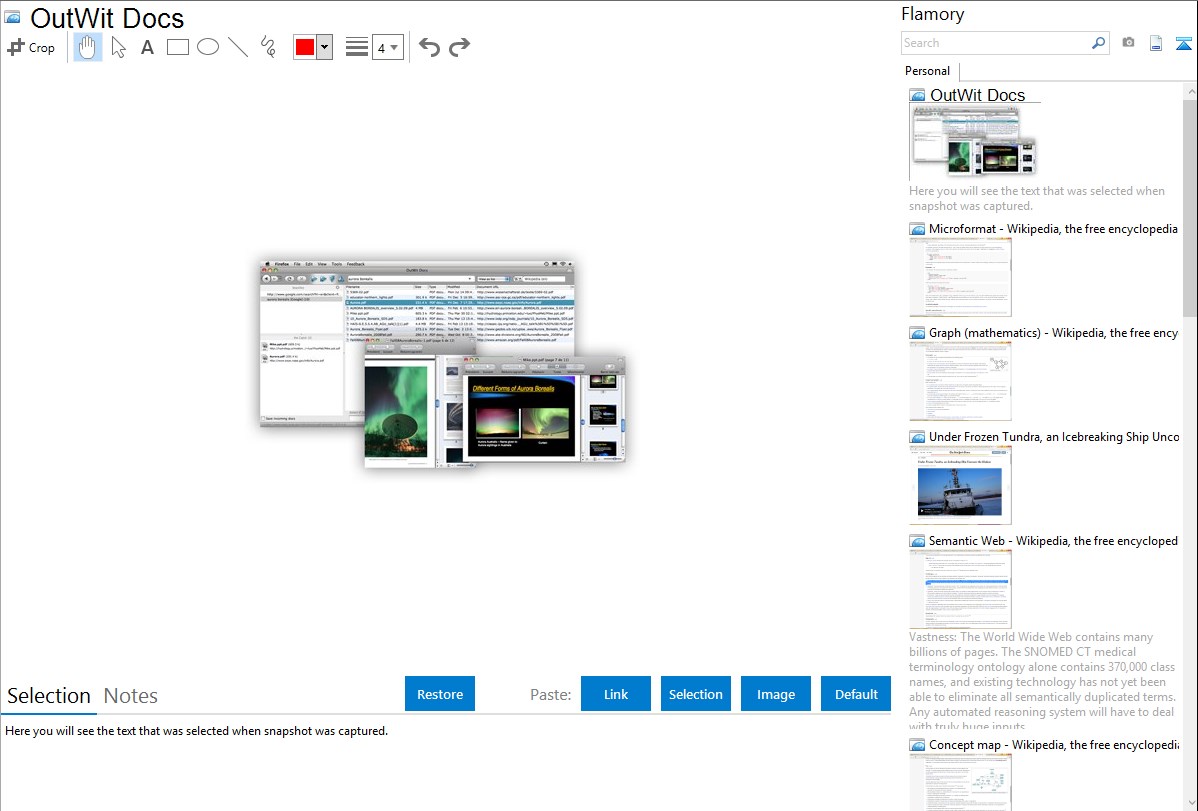Image resolution: width=1198 pixels, height=811 pixels.
Task: Click the snapshot icon beside main OutWit Docs heading
Action: (x=12, y=18)
